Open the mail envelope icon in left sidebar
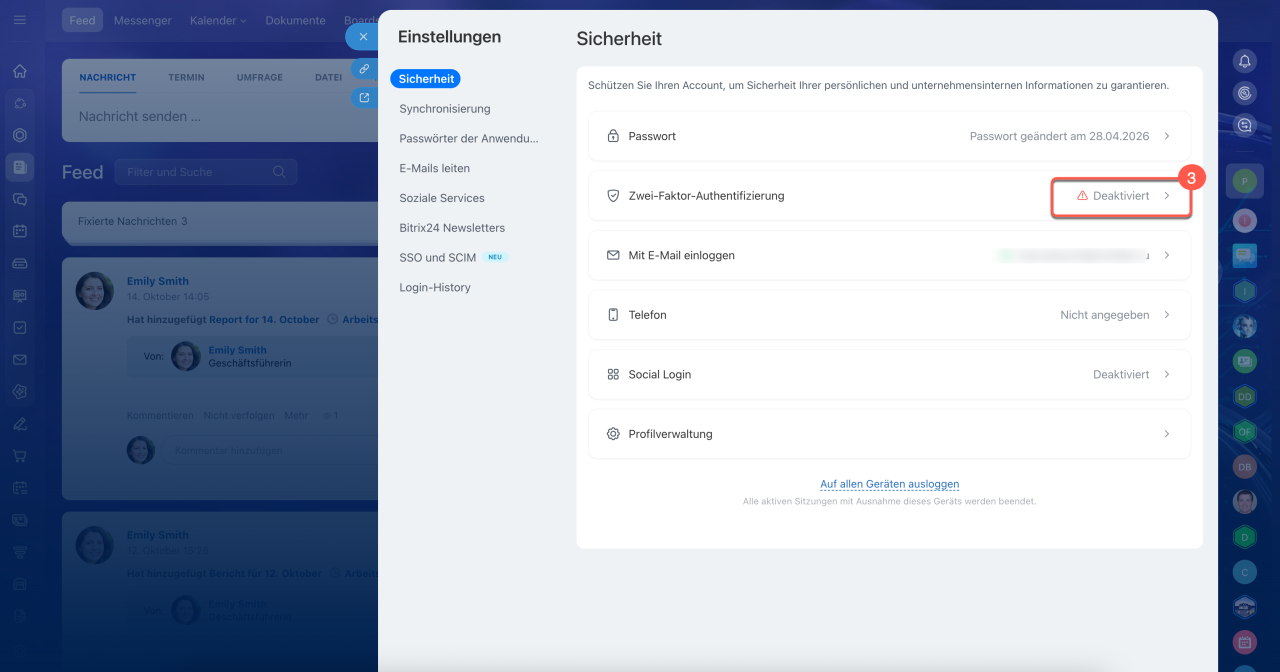 click(20, 360)
